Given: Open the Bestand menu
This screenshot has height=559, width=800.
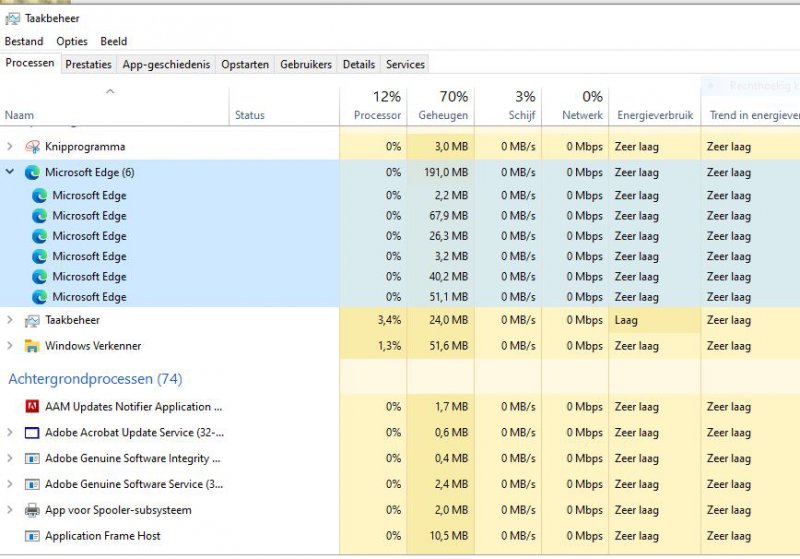Looking at the screenshot, I should [x=24, y=42].
